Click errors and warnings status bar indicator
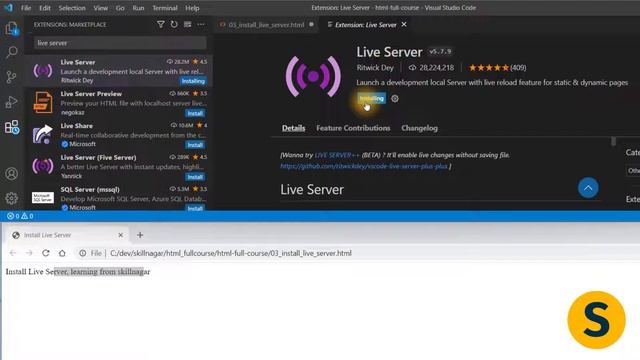The image size is (640, 360). (x=20, y=216)
